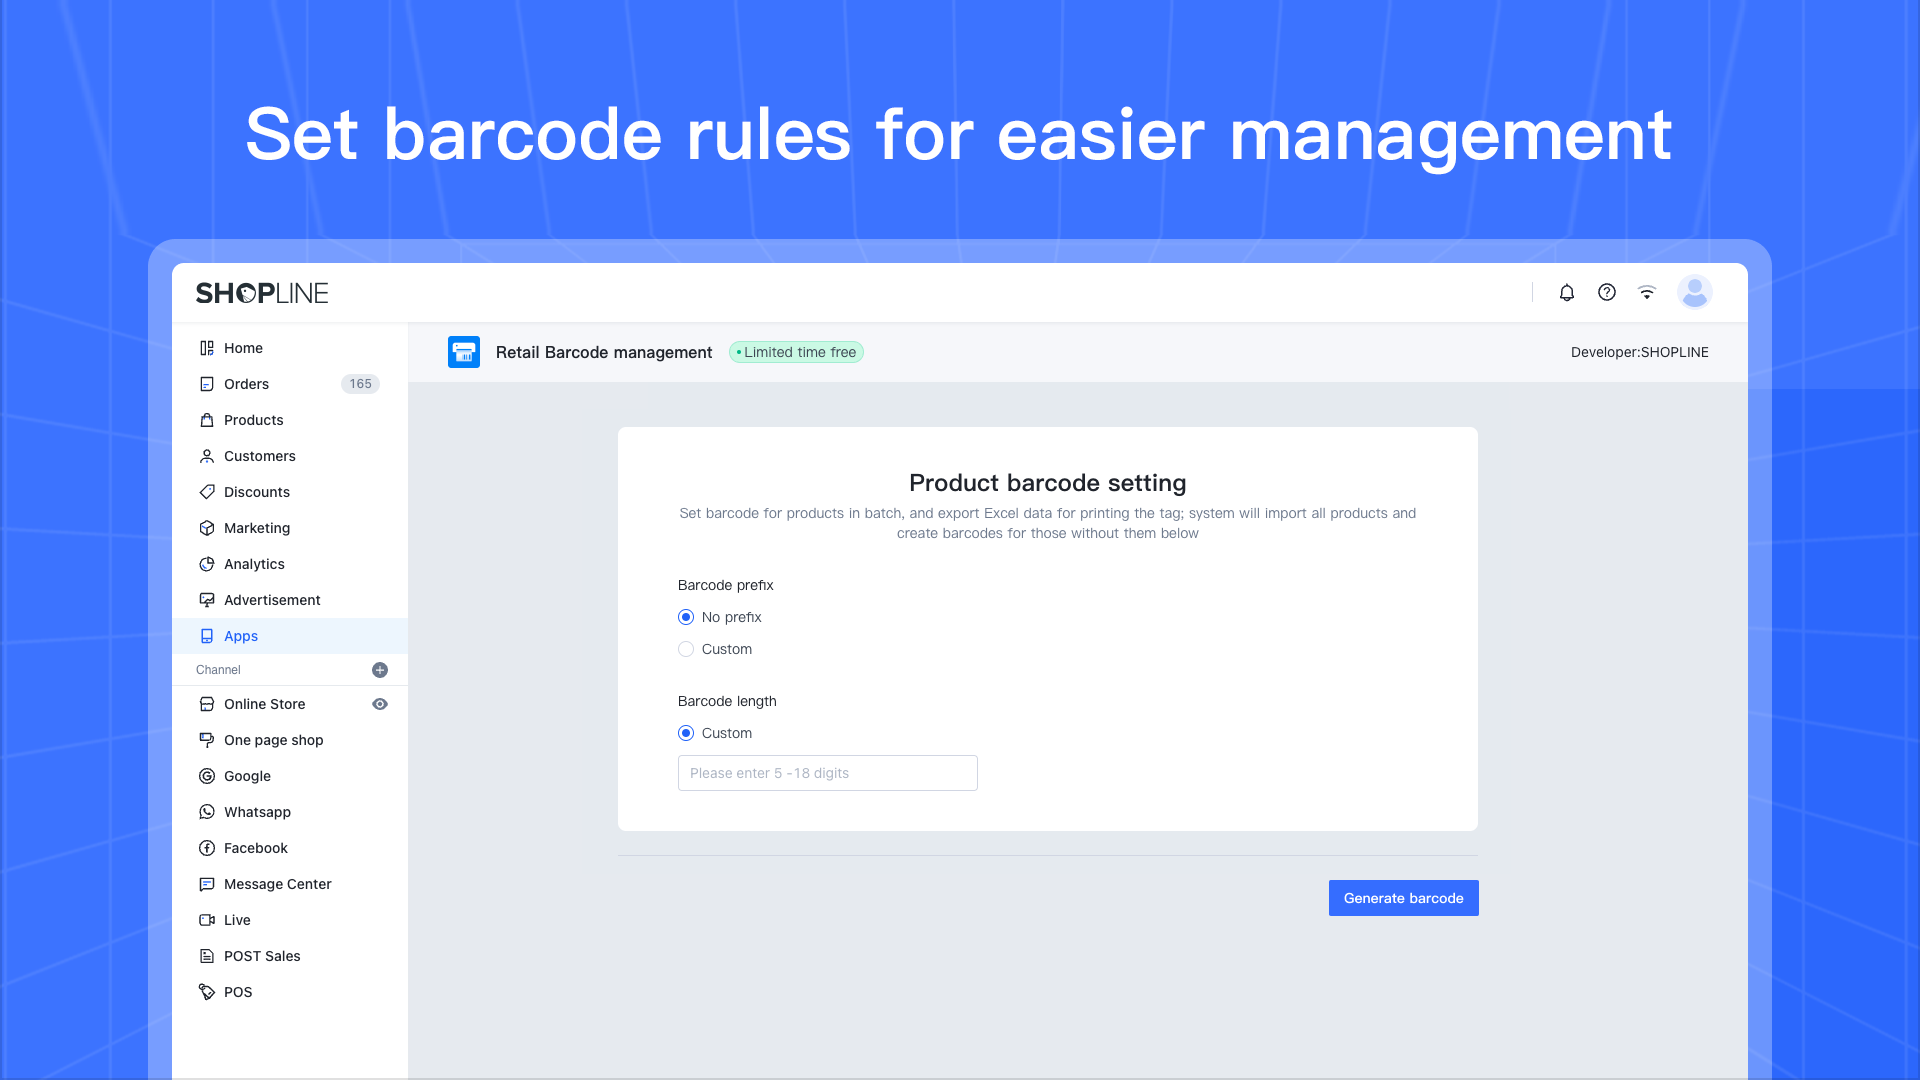Click the Limited time free badge
The width and height of the screenshot is (1920, 1080).
[x=796, y=352]
